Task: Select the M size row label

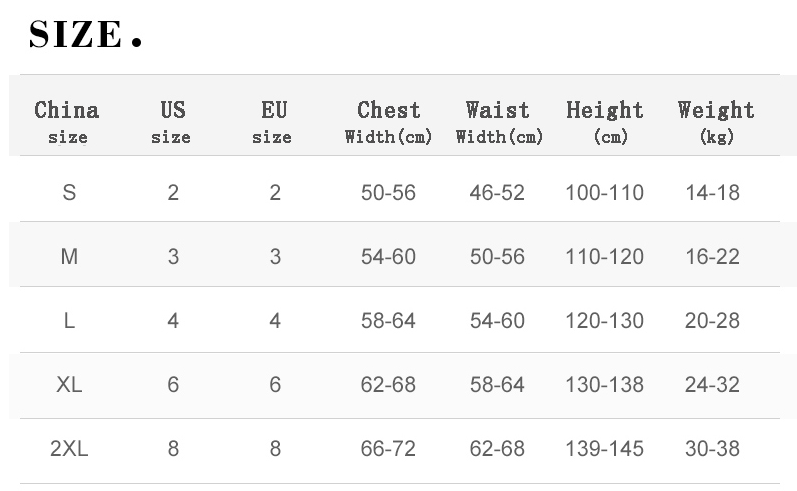Action: (69, 257)
